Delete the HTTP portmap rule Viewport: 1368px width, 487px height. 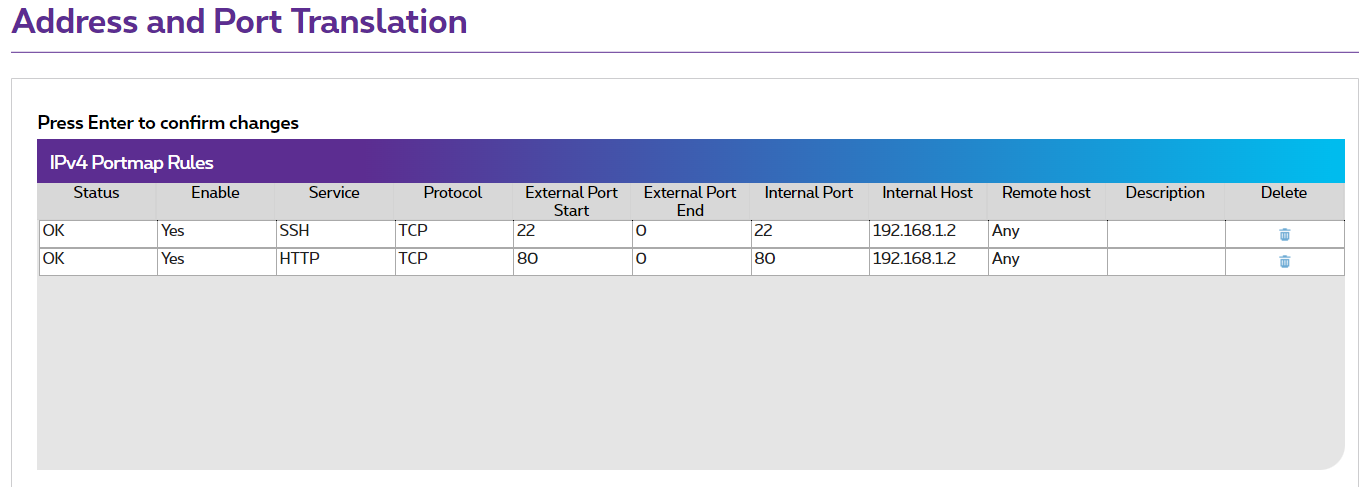[1284, 261]
